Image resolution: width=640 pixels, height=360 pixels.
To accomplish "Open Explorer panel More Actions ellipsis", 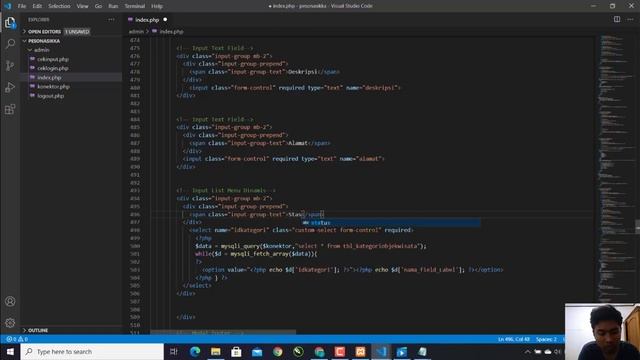I will click(111, 20).
